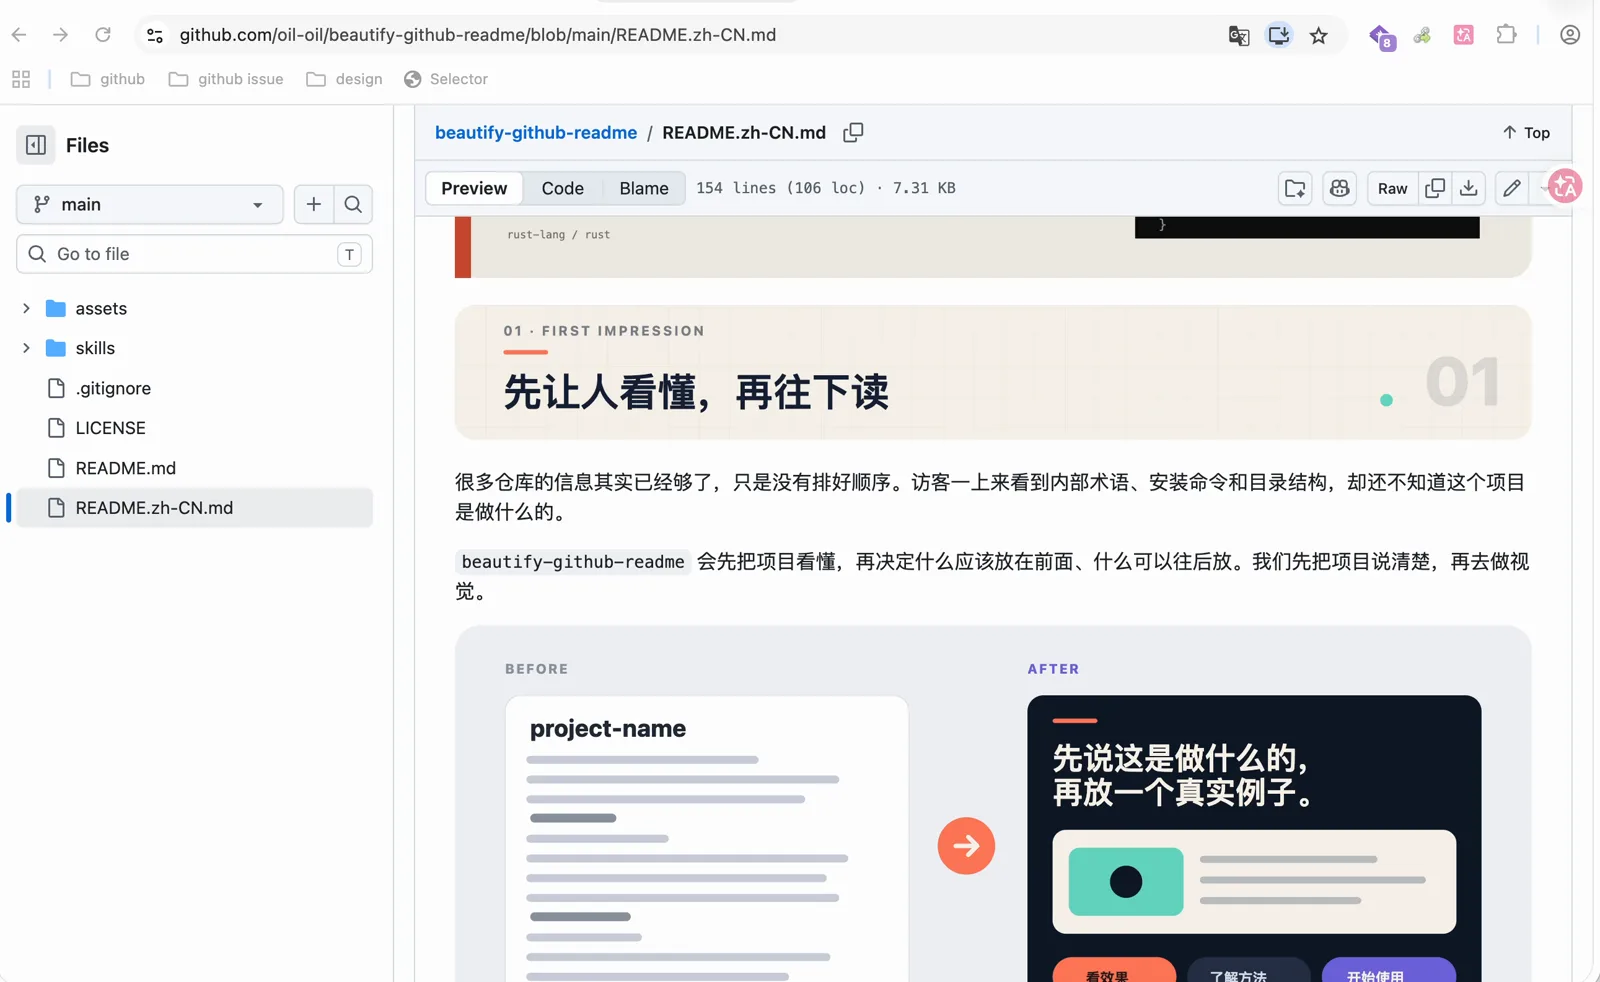Open the LICENSE file
This screenshot has width=1600, height=982.
(110, 428)
